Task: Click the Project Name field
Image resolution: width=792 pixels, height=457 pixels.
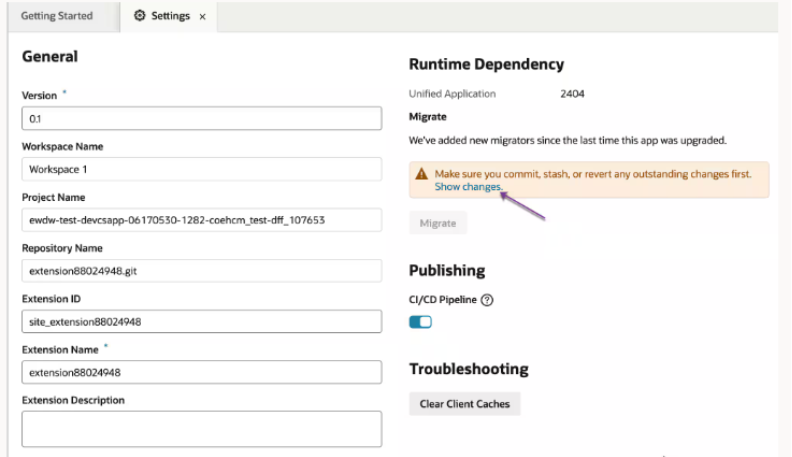Action: (x=202, y=220)
